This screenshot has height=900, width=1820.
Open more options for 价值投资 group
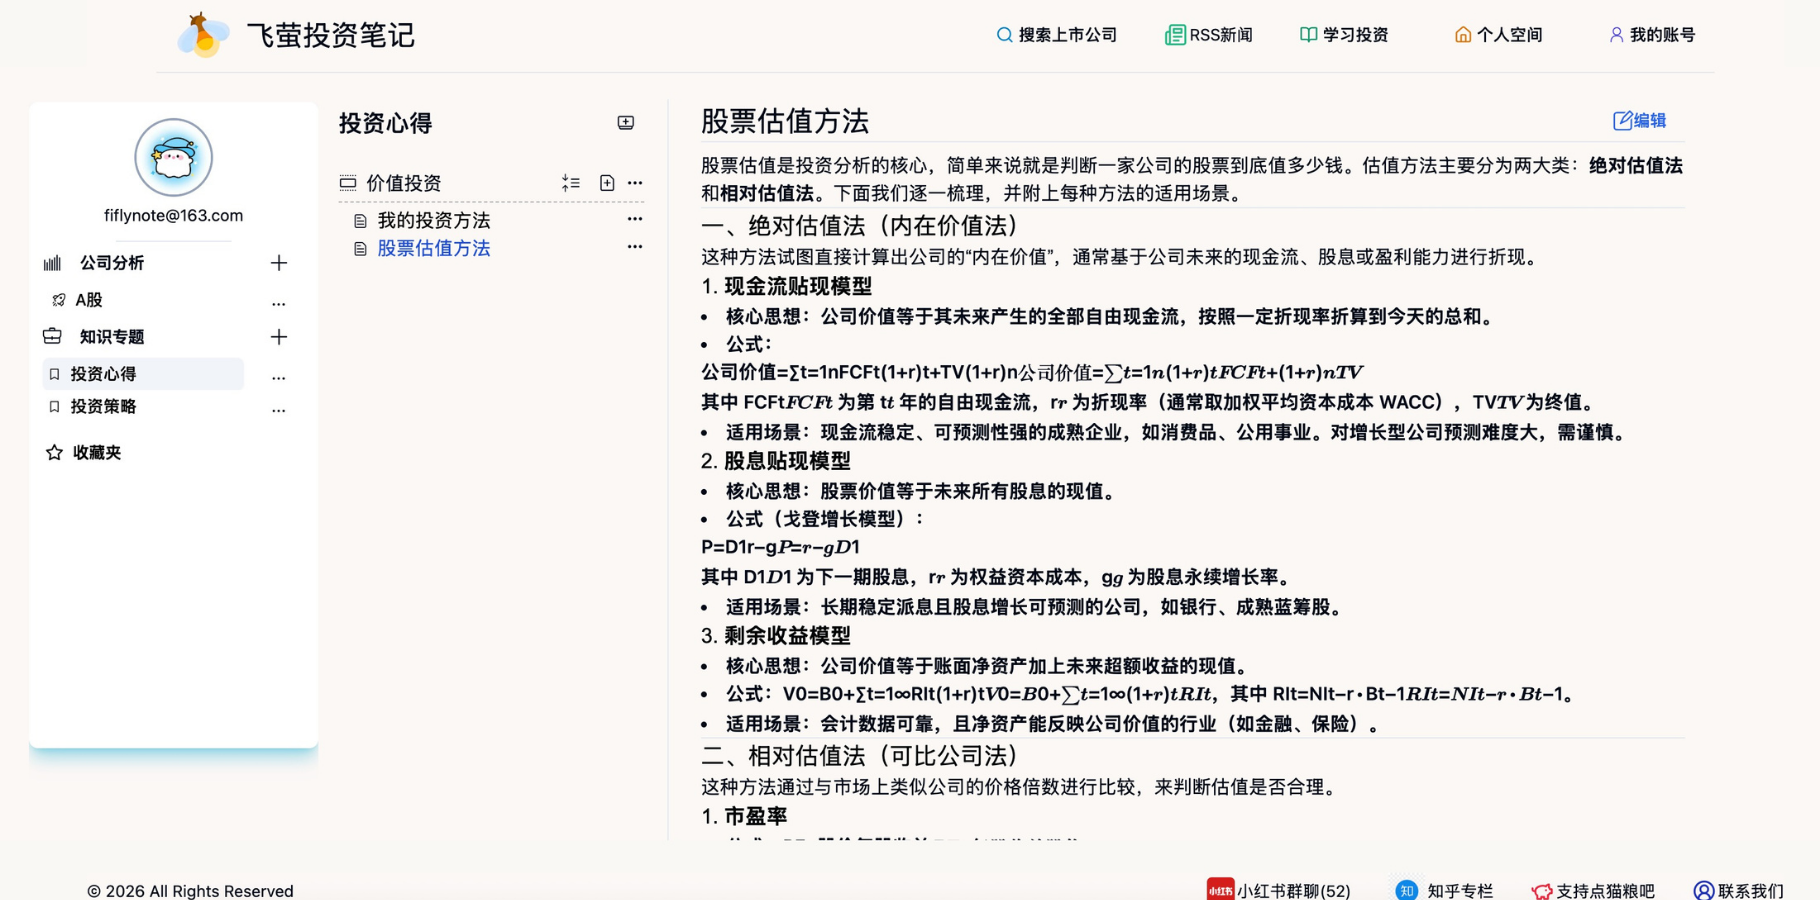(635, 183)
